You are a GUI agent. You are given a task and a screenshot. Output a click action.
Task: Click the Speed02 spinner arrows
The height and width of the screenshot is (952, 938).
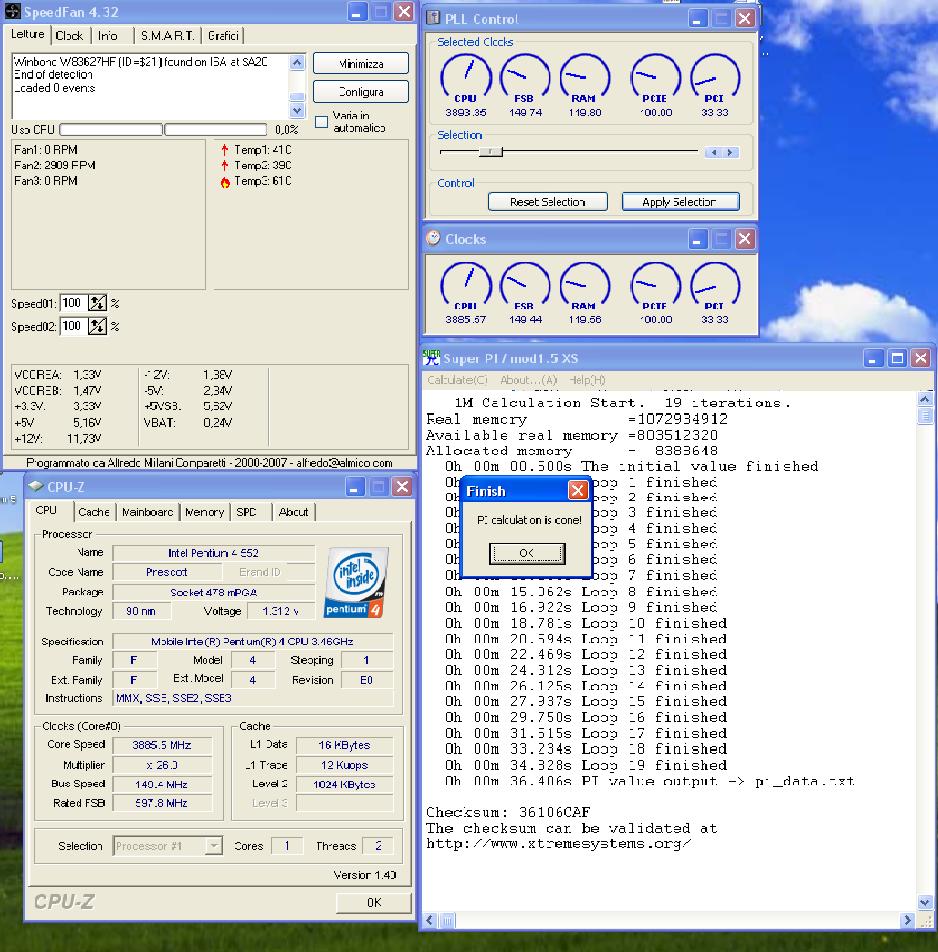pyautogui.click(x=97, y=326)
